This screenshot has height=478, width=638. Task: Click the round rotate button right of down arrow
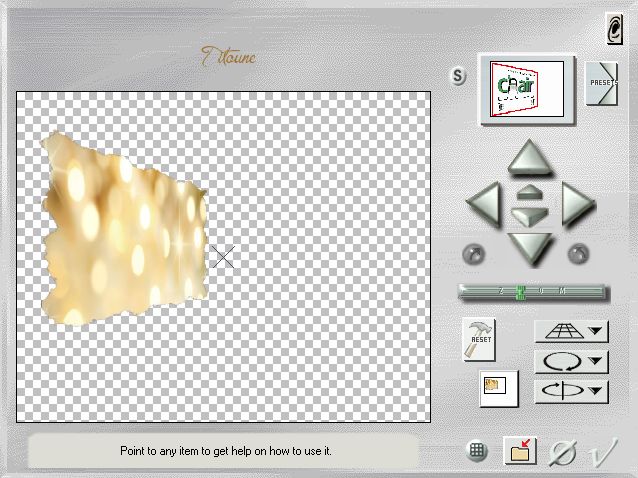[578, 254]
